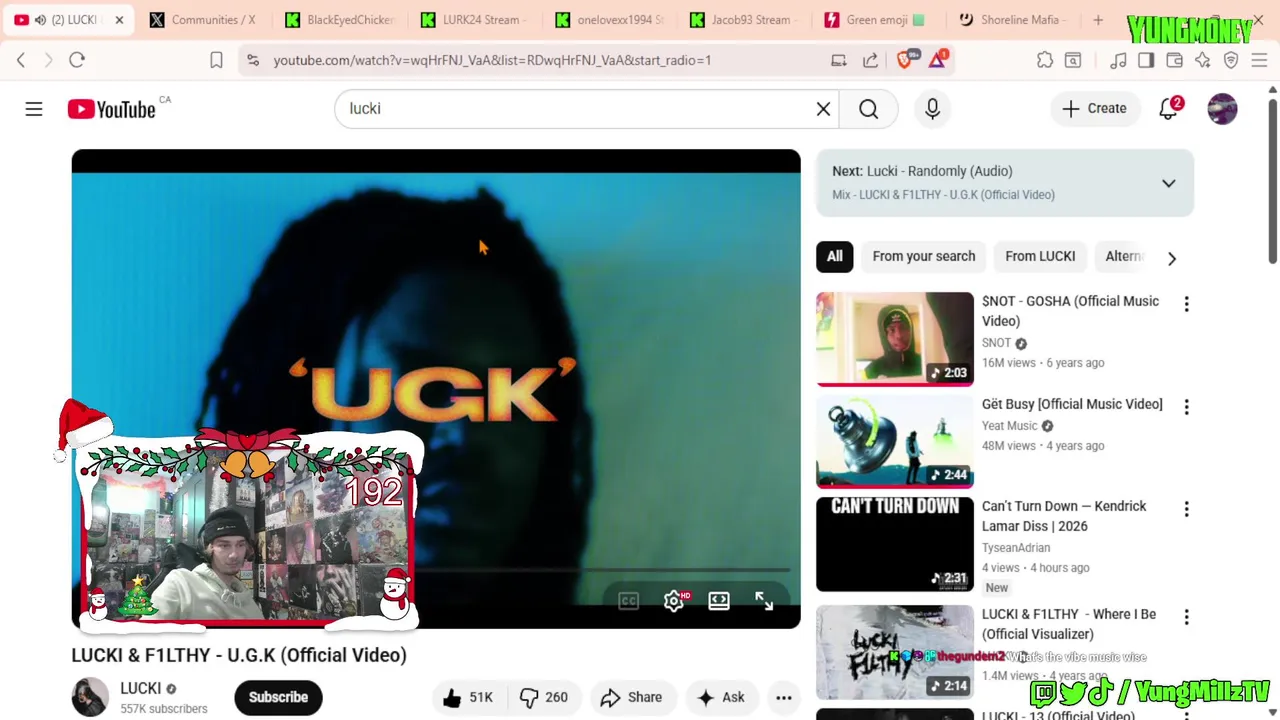Screen dimensions: 1280x720
Task: Open the LUCKI channel avatar
Action: (90, 697)
